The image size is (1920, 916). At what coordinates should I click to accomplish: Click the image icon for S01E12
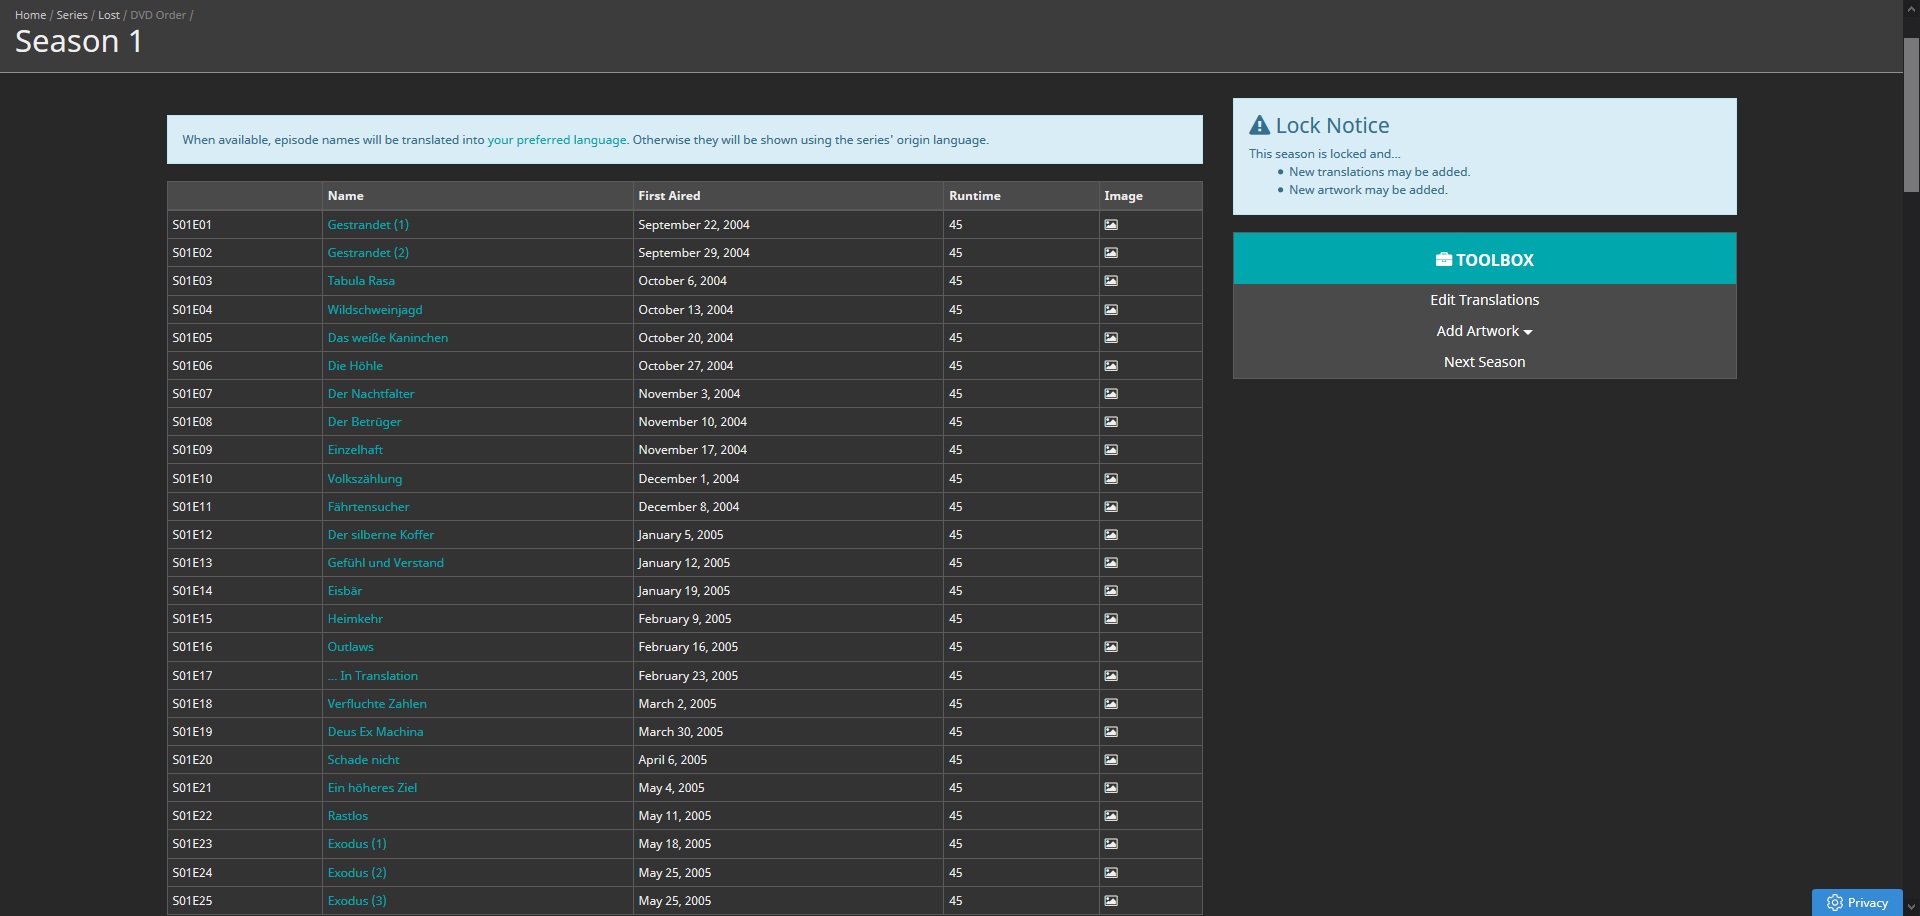(1111, 535)
